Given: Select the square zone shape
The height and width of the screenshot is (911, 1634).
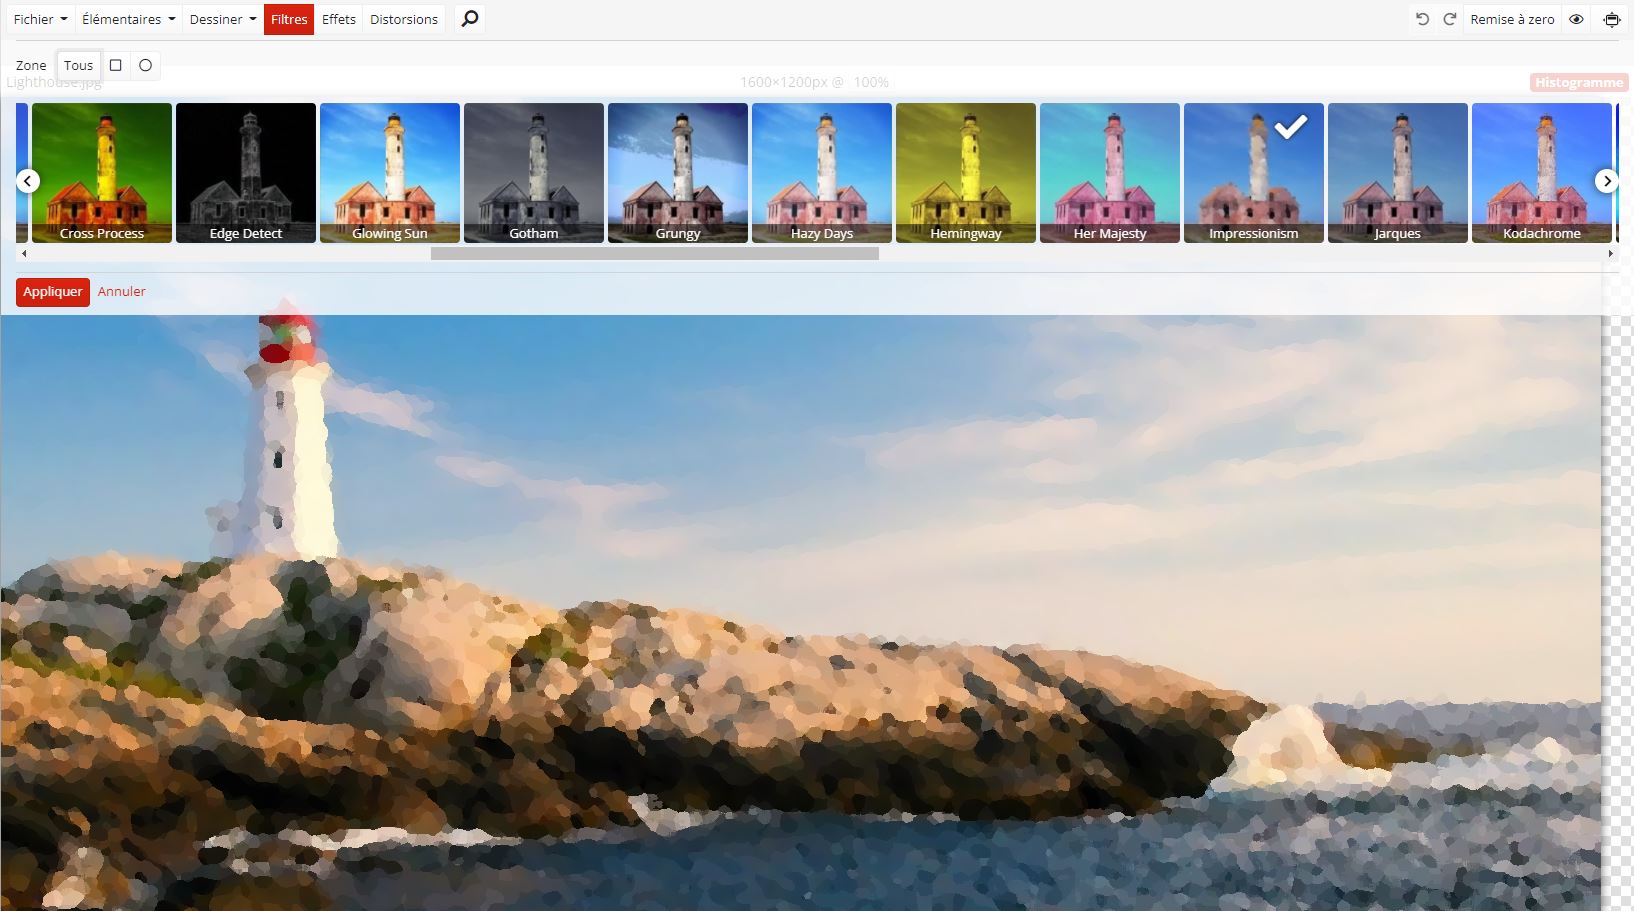Looking at the screenshot, I should 116,65.
